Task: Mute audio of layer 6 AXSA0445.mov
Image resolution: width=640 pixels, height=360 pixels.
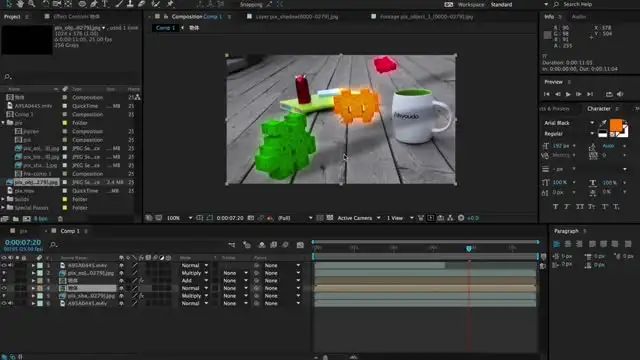Action: [x=11, y=303]
